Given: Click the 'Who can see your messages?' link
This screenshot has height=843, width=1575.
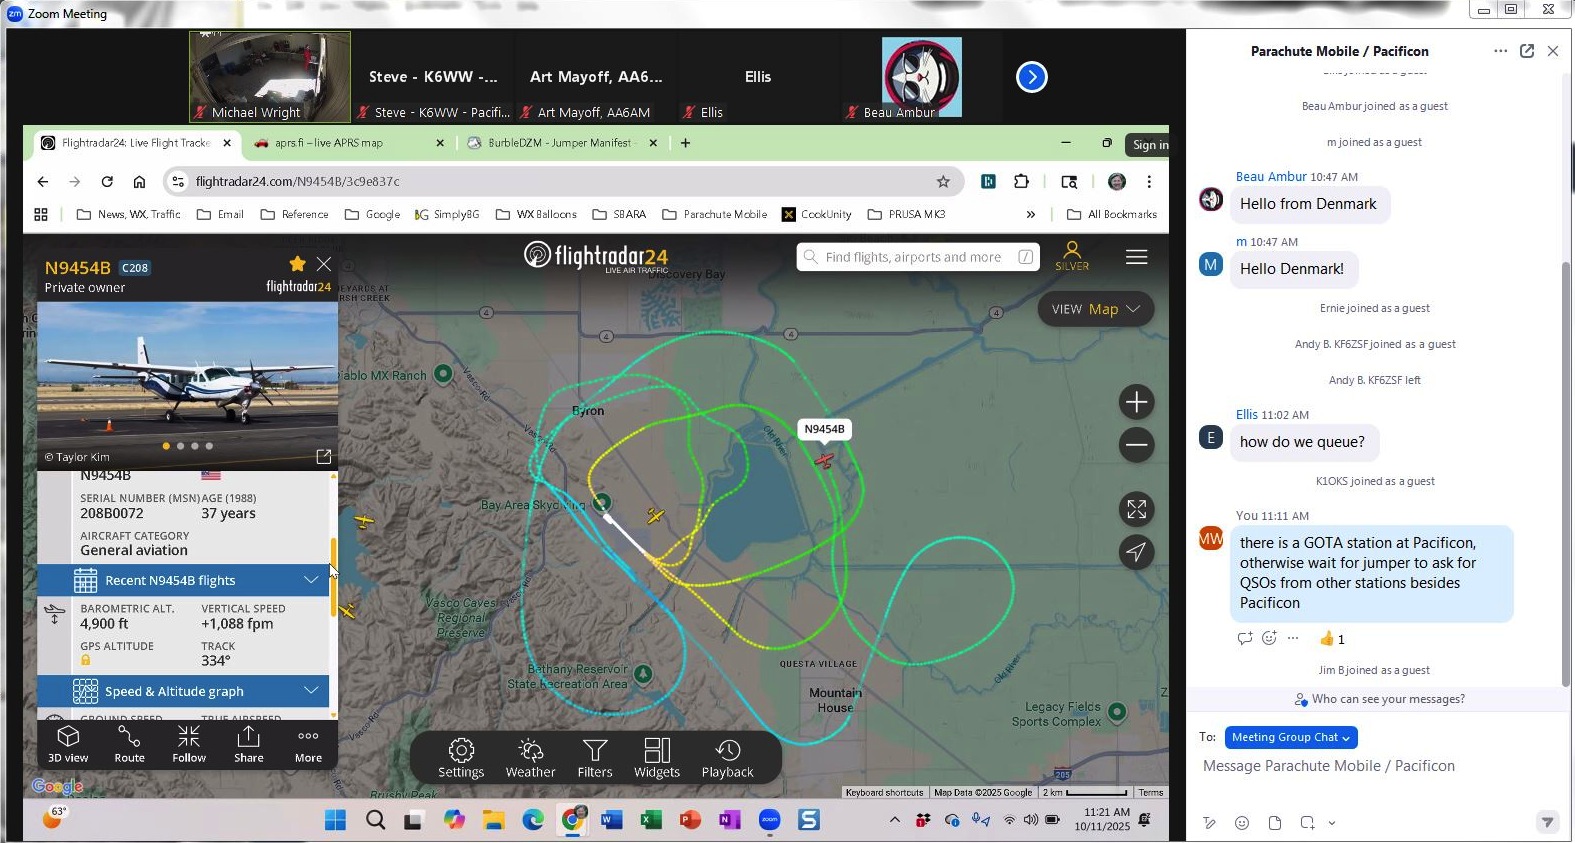Looking at the screenshot, I should pyautogui.click(x=1387, y=699).
